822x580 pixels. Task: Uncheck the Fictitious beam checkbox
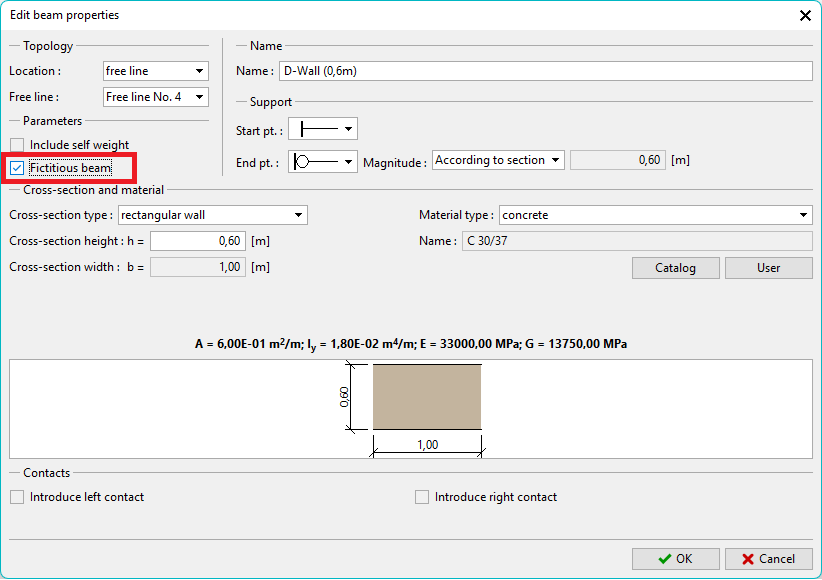pos(17,168)
